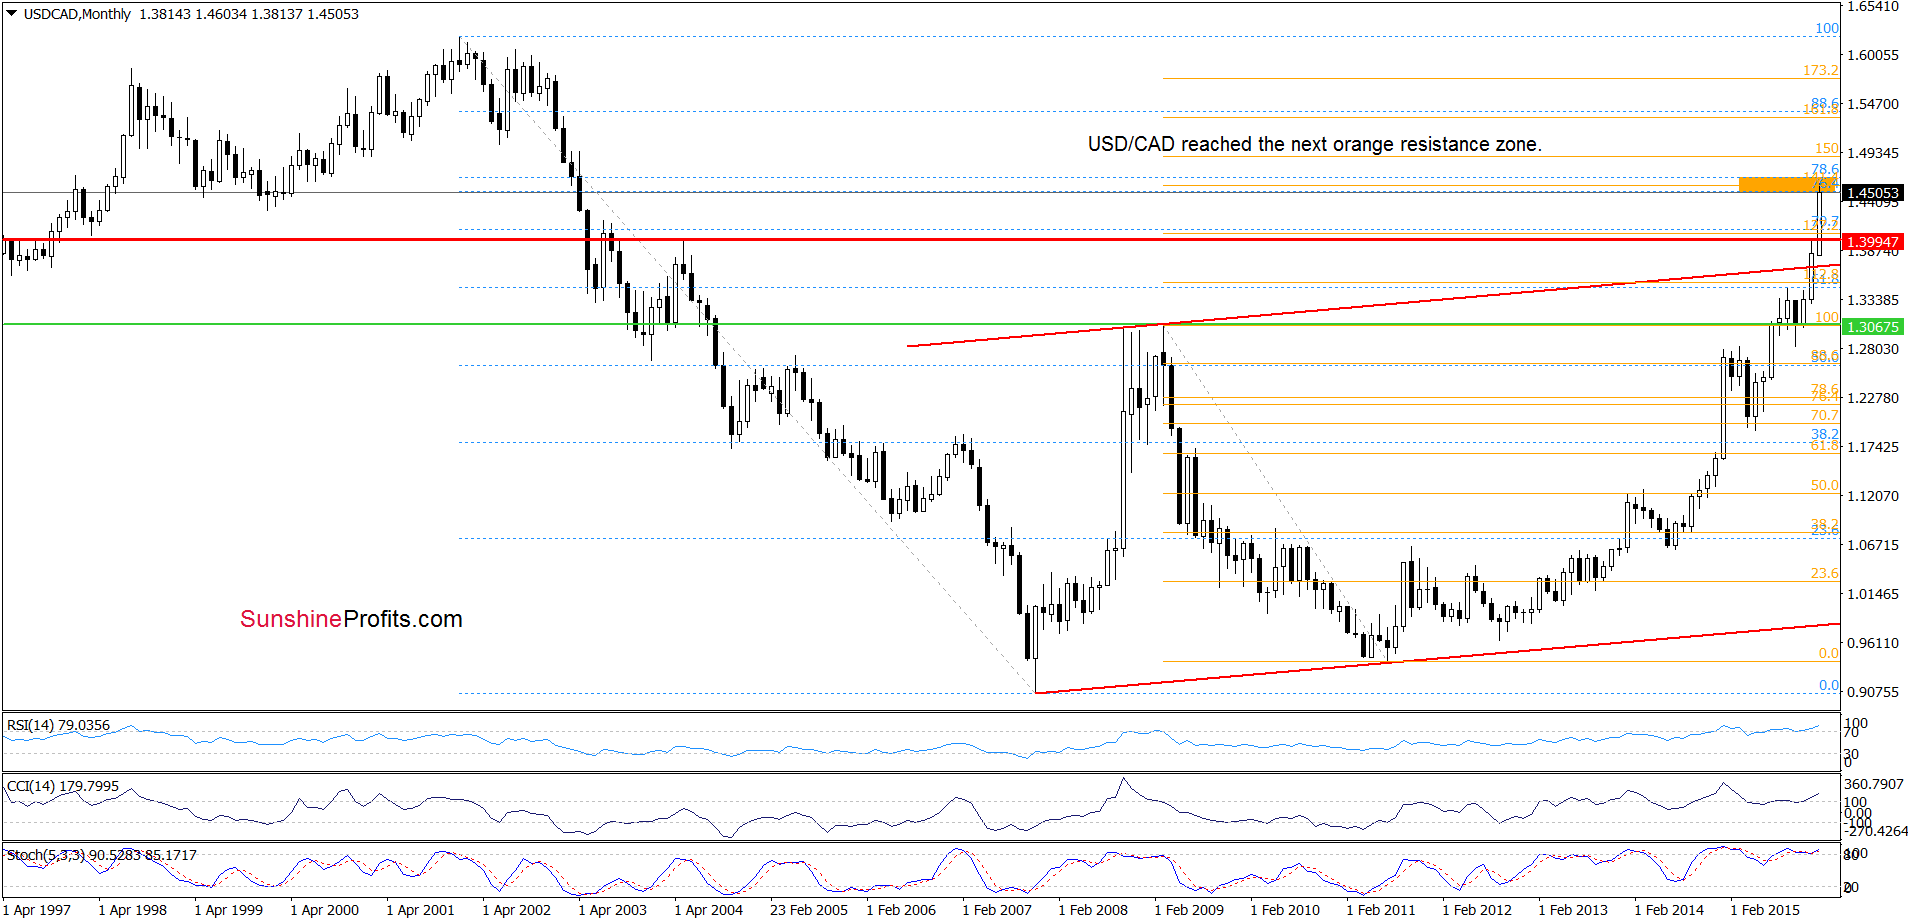This screenshot has height=924, width=1908.
Task: Click the 1 Feb 2011 date label
Action: pos(1381,910)
